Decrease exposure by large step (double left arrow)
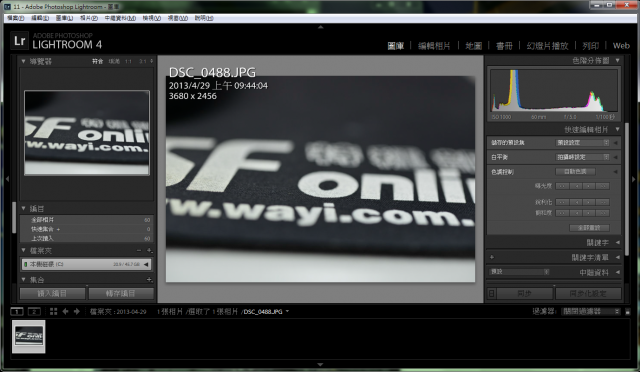This screenshot has width=640, height=372. click(562, 186)
